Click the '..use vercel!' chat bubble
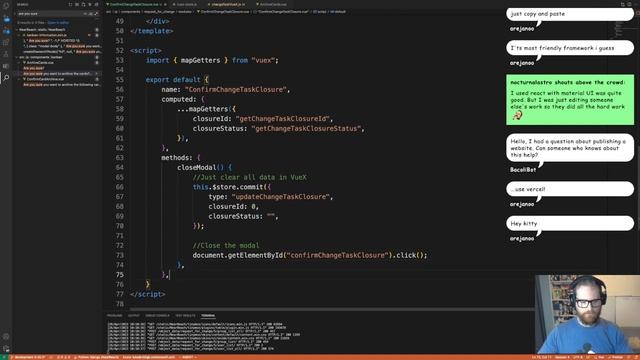Screen dimensions: 640x360 pos(570,189)
